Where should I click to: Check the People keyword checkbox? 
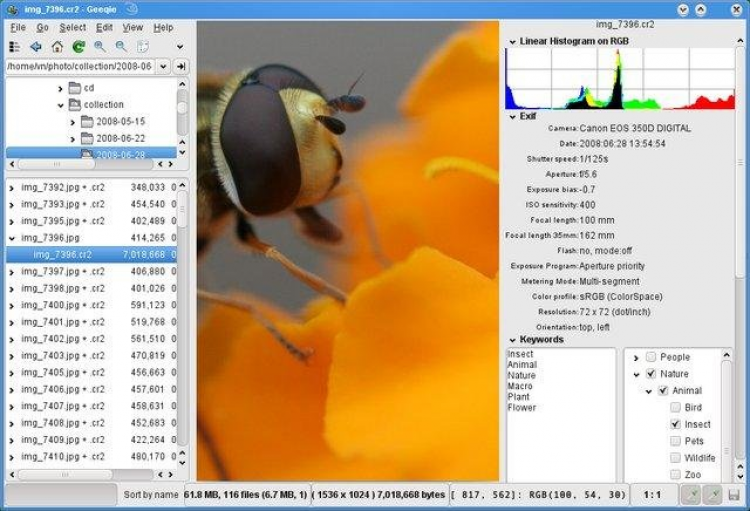point(651,357)
